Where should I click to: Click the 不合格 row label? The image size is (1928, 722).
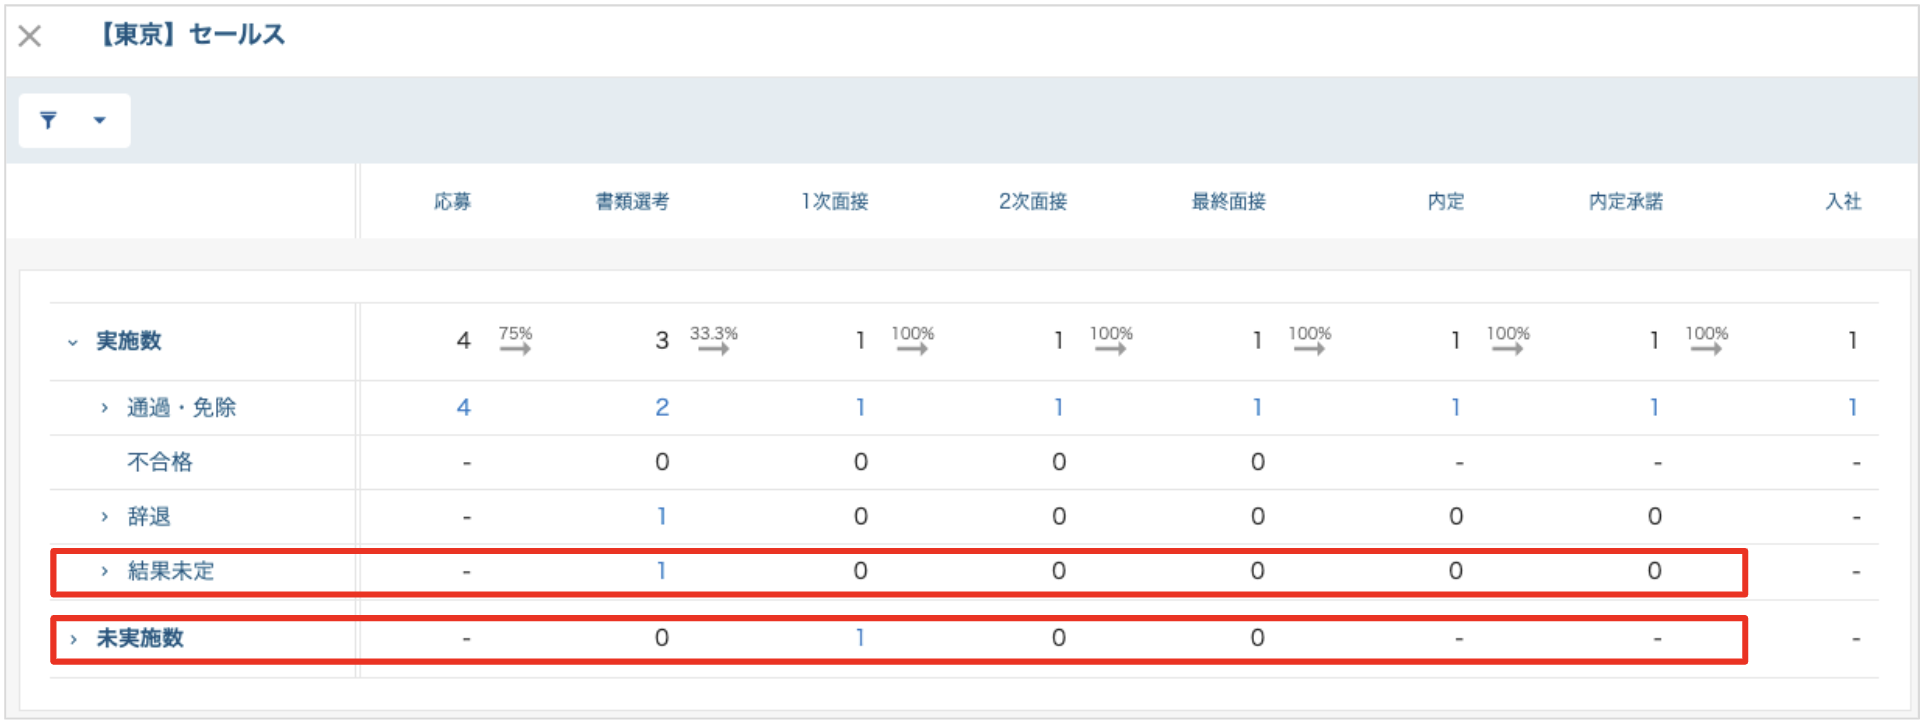[x=160, y=462]
